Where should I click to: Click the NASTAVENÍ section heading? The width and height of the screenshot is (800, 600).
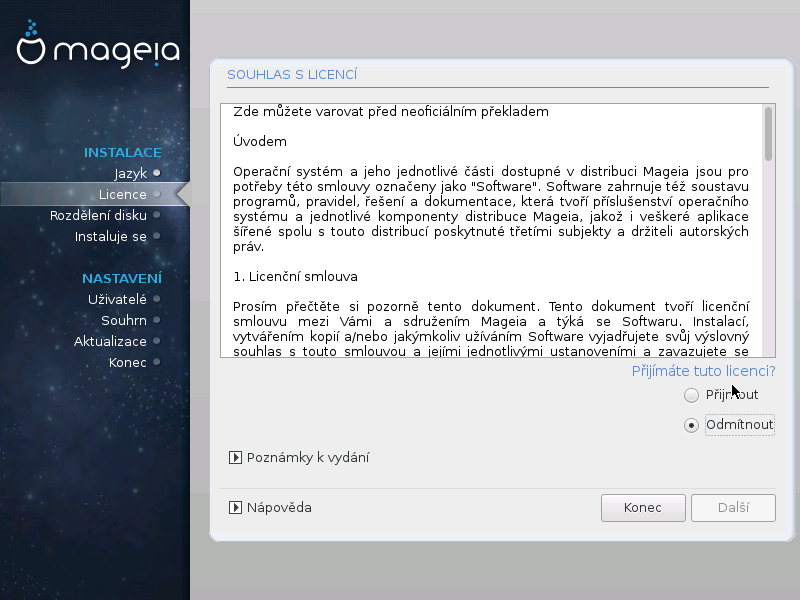pyautogui.click(x=122, y=279)
